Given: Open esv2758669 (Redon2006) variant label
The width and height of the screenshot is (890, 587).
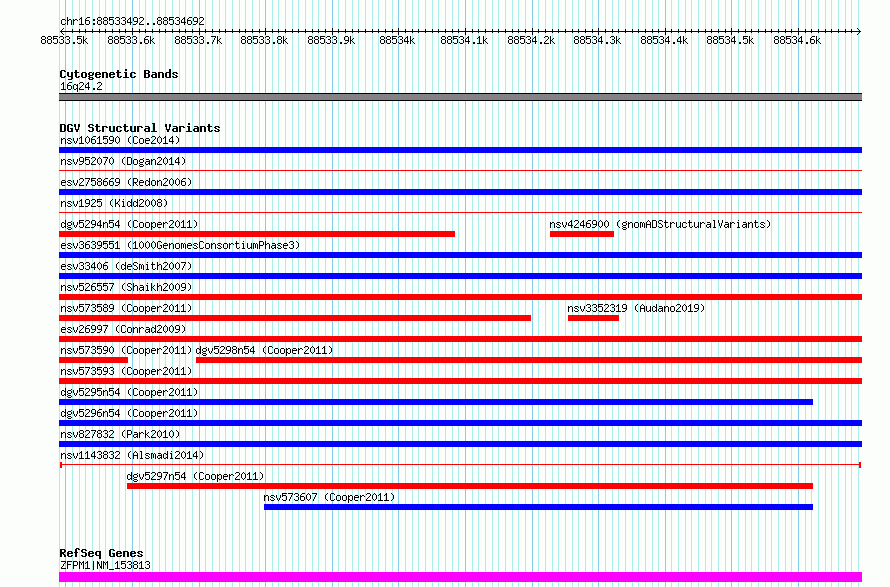Looking at the screenshot, I should (126, 182).
